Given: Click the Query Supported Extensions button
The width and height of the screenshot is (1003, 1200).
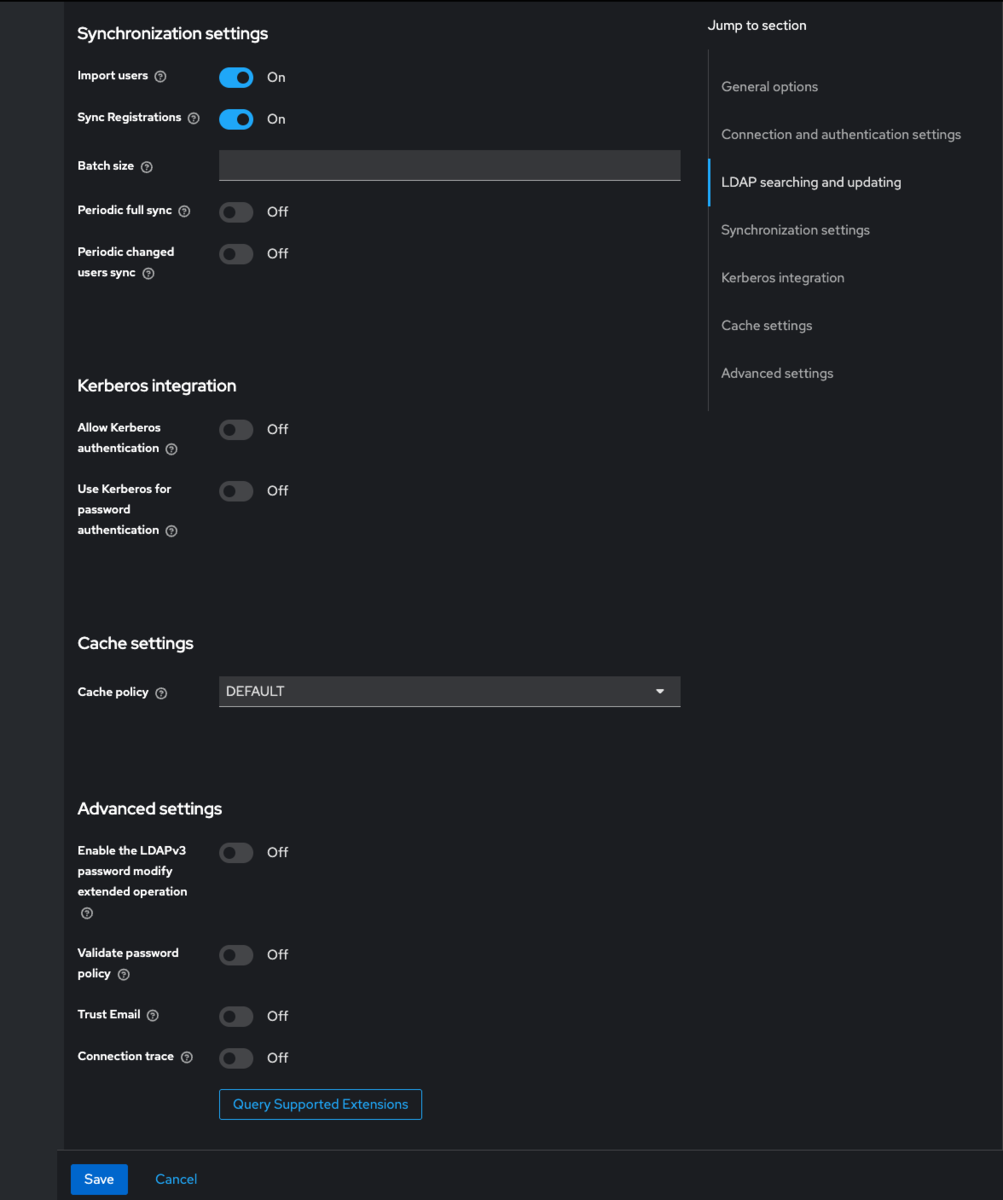Looking at the screenshot, I should [x=320, y=1104].
